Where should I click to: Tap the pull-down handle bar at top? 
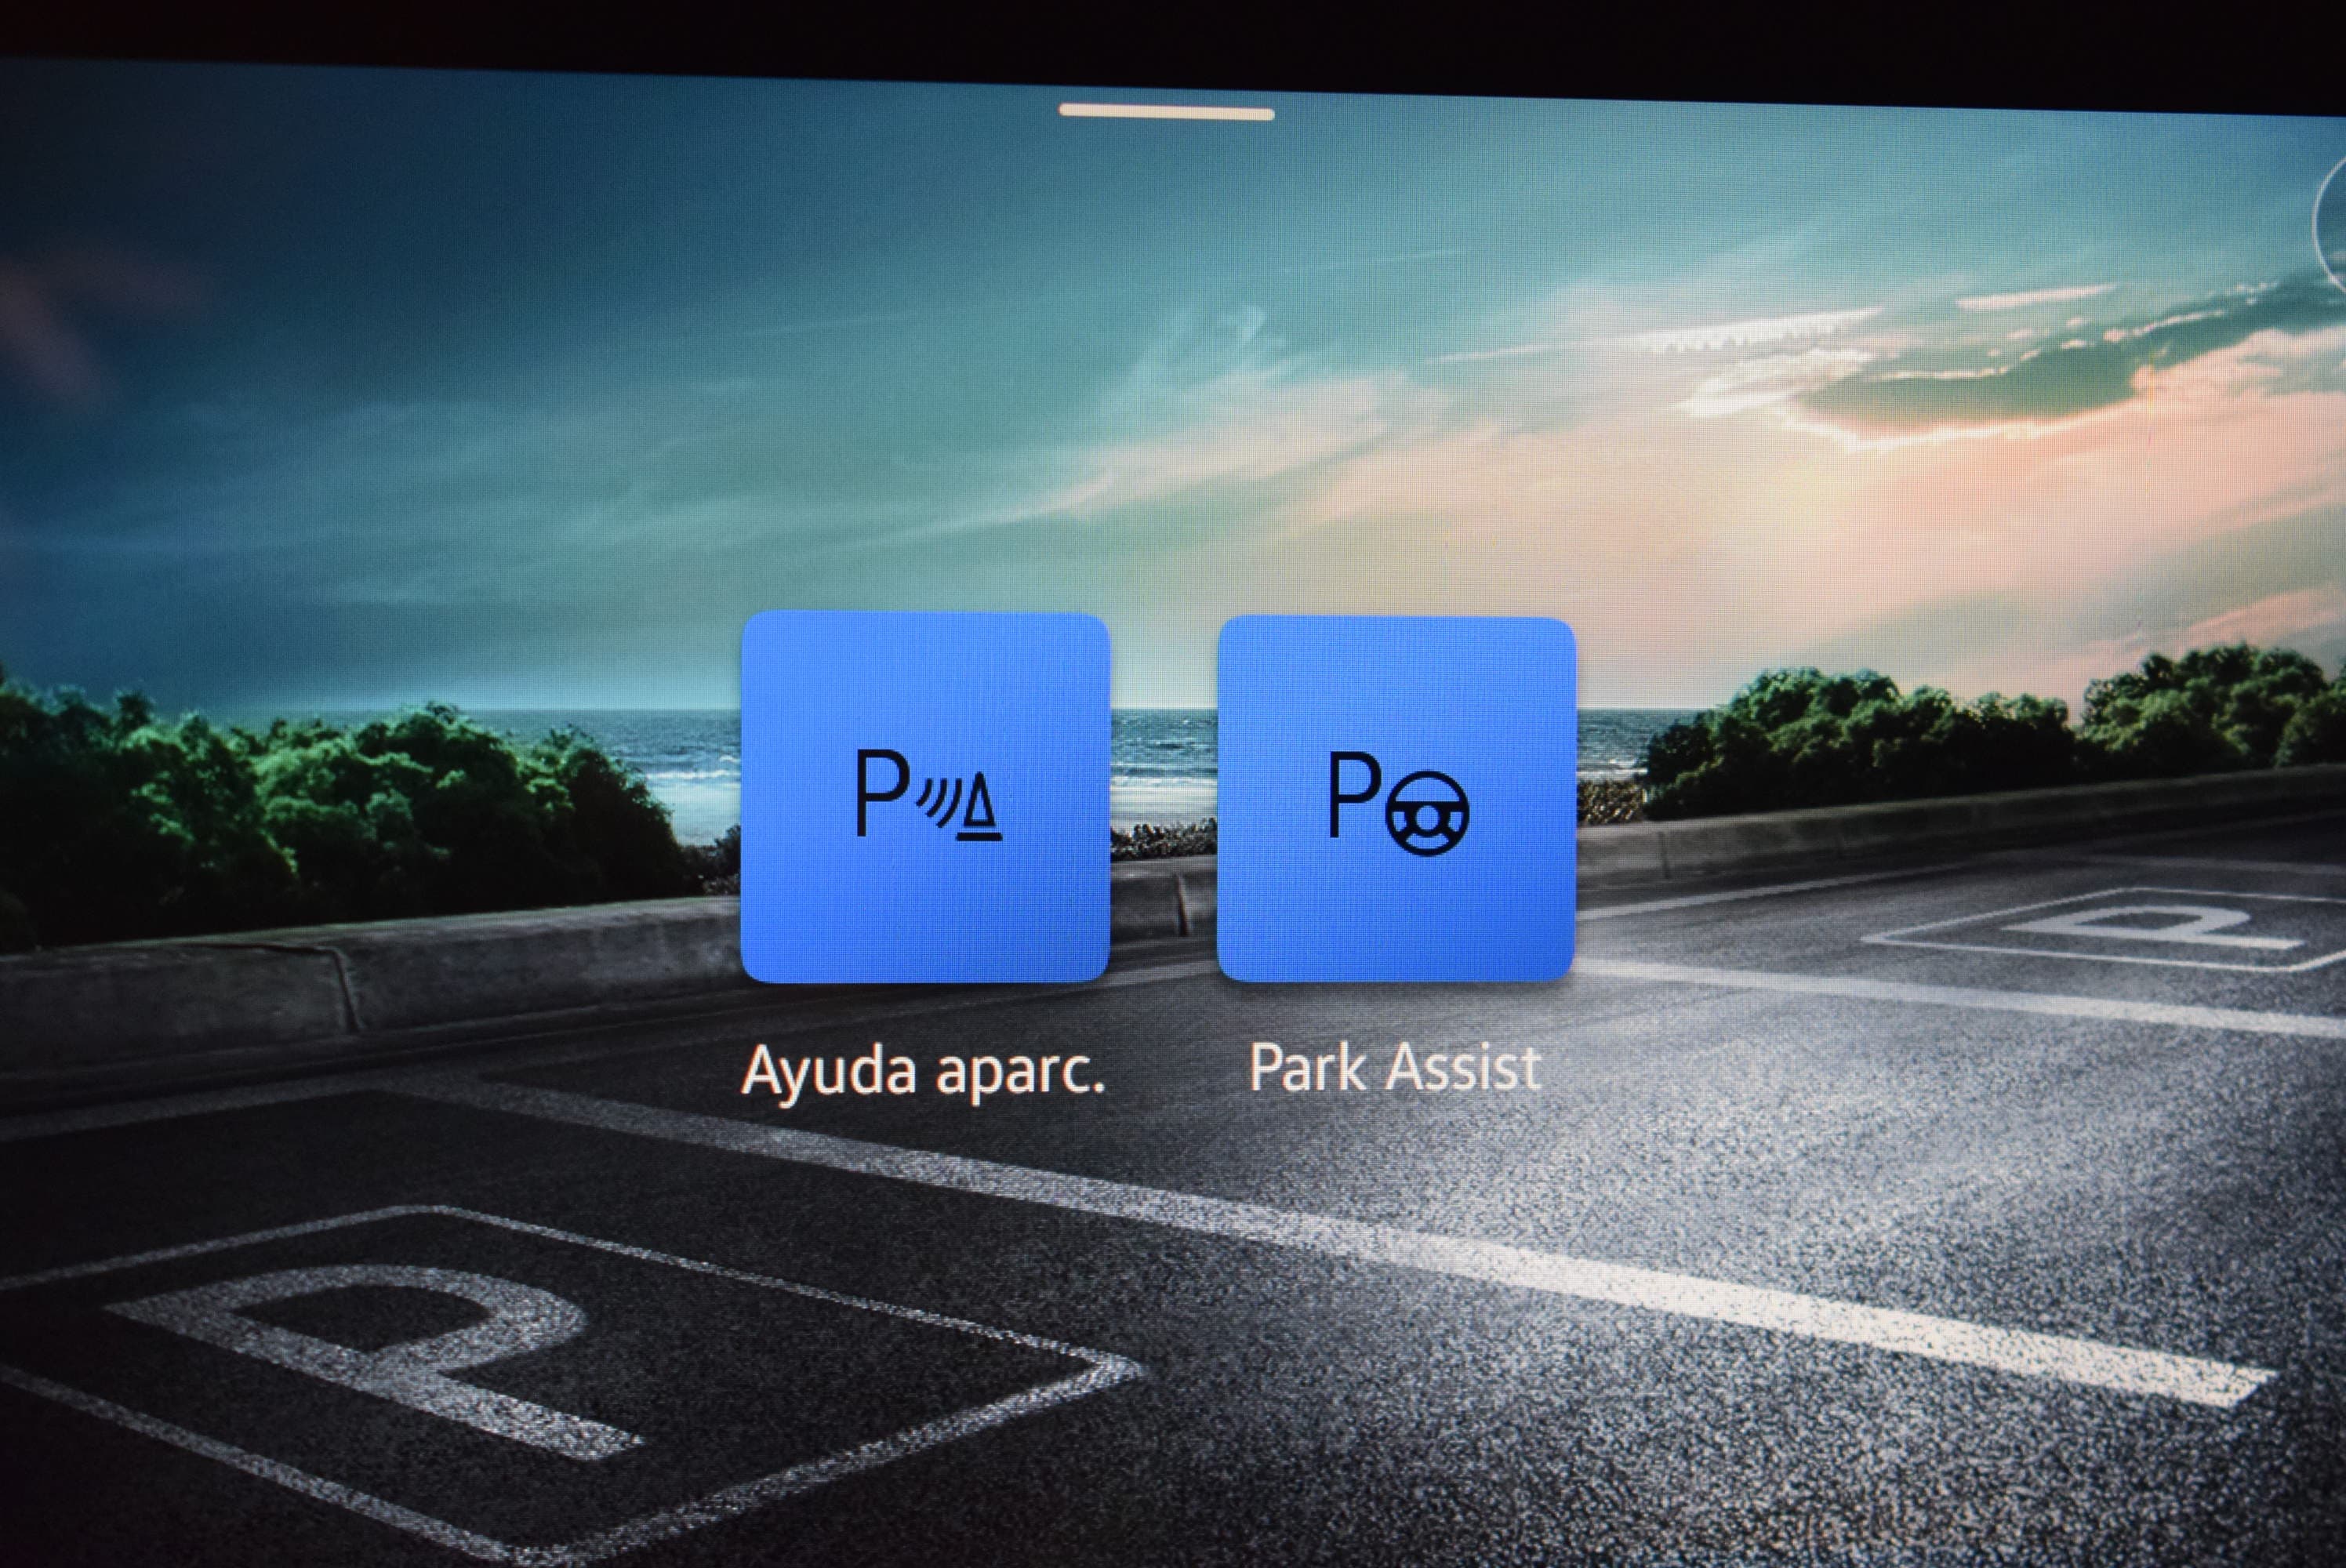[x=1166, y=113]
